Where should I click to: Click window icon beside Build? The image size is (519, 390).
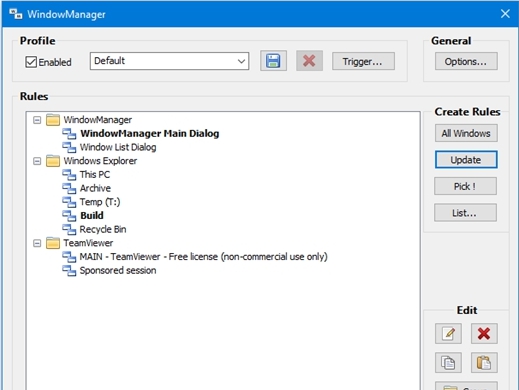click(x=69, y=216)
